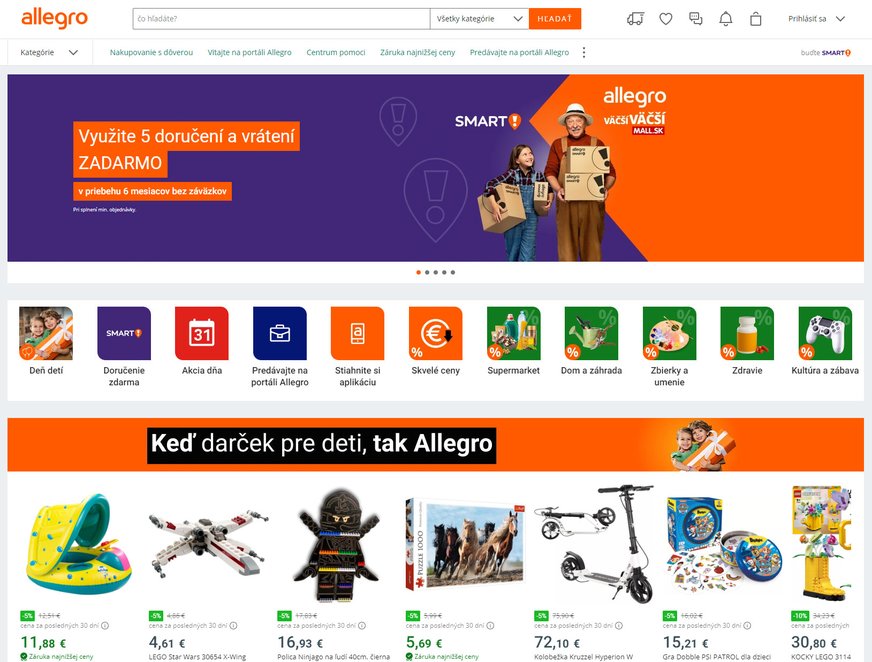Open Centrum pomoci menu link
Viewport: 872px width, 662px height.
coord(336,52)
